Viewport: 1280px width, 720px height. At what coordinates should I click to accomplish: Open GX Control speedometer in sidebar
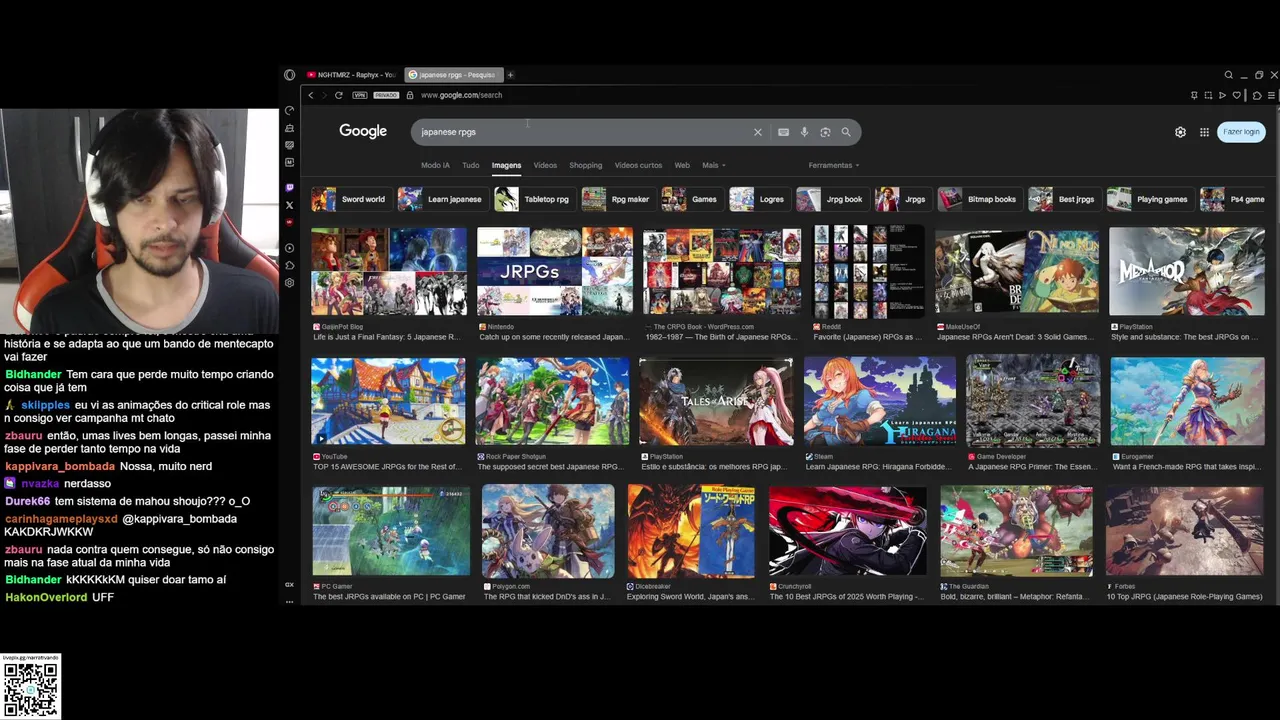(x=290, y=111)
